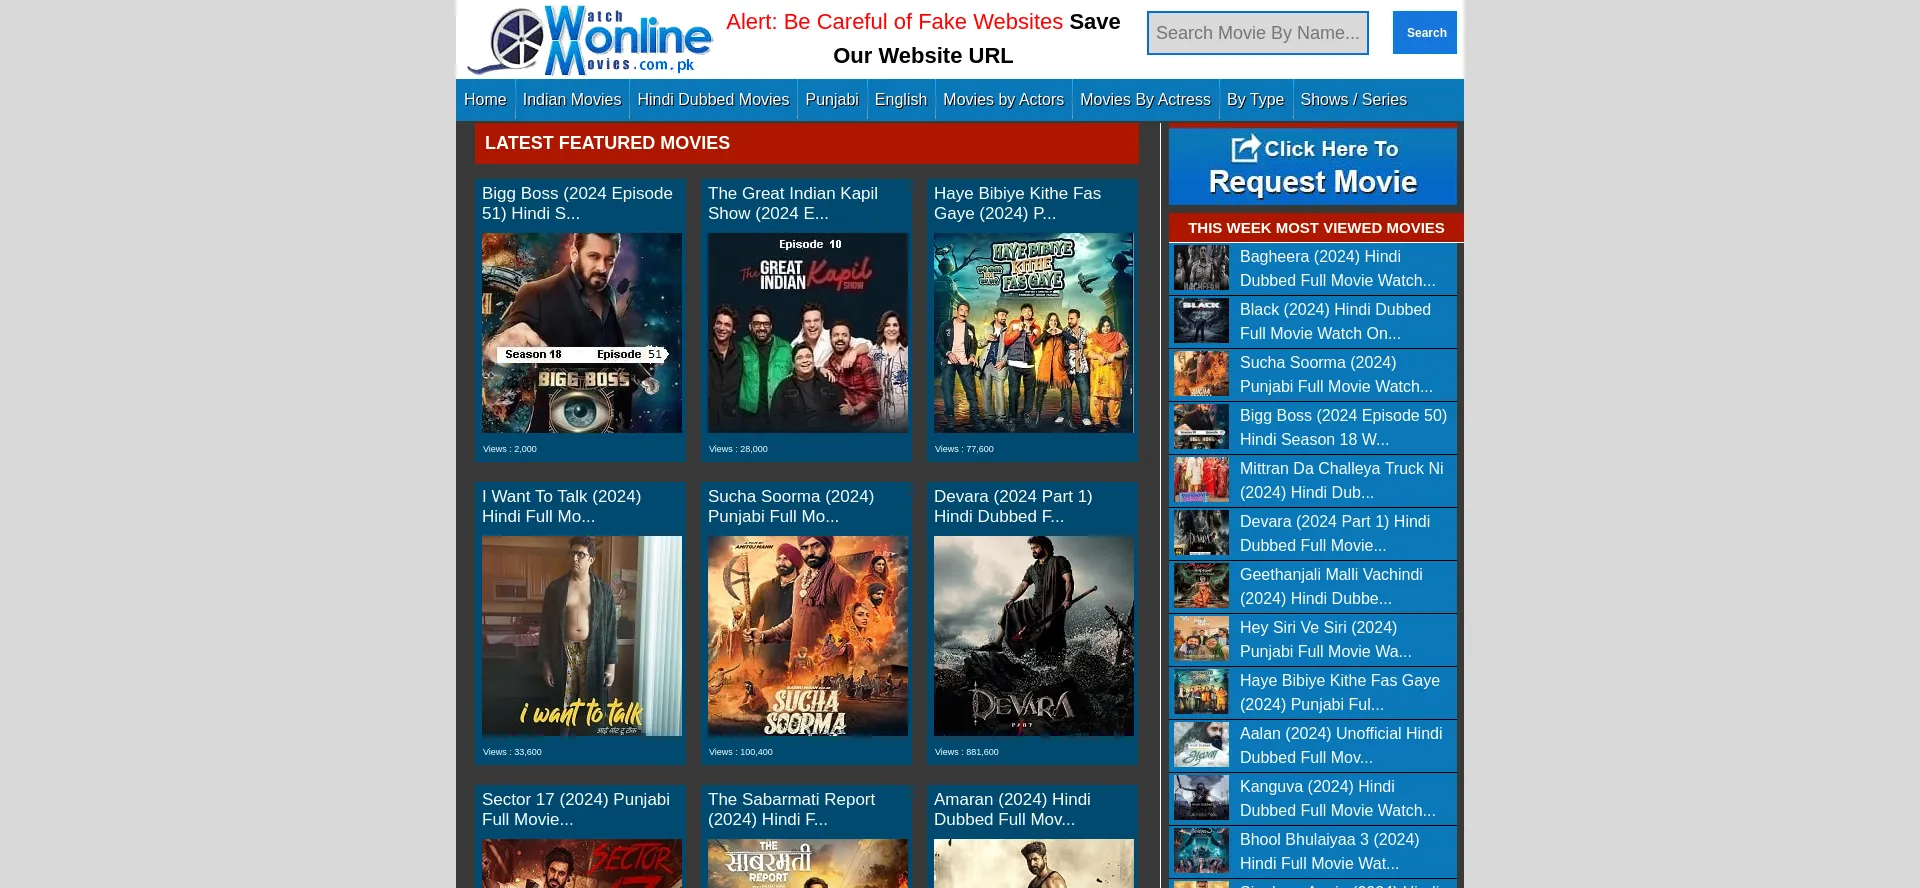
Task: Open Aalan Unofficial Hindi Dubbed link
Action: point(1341,746)
